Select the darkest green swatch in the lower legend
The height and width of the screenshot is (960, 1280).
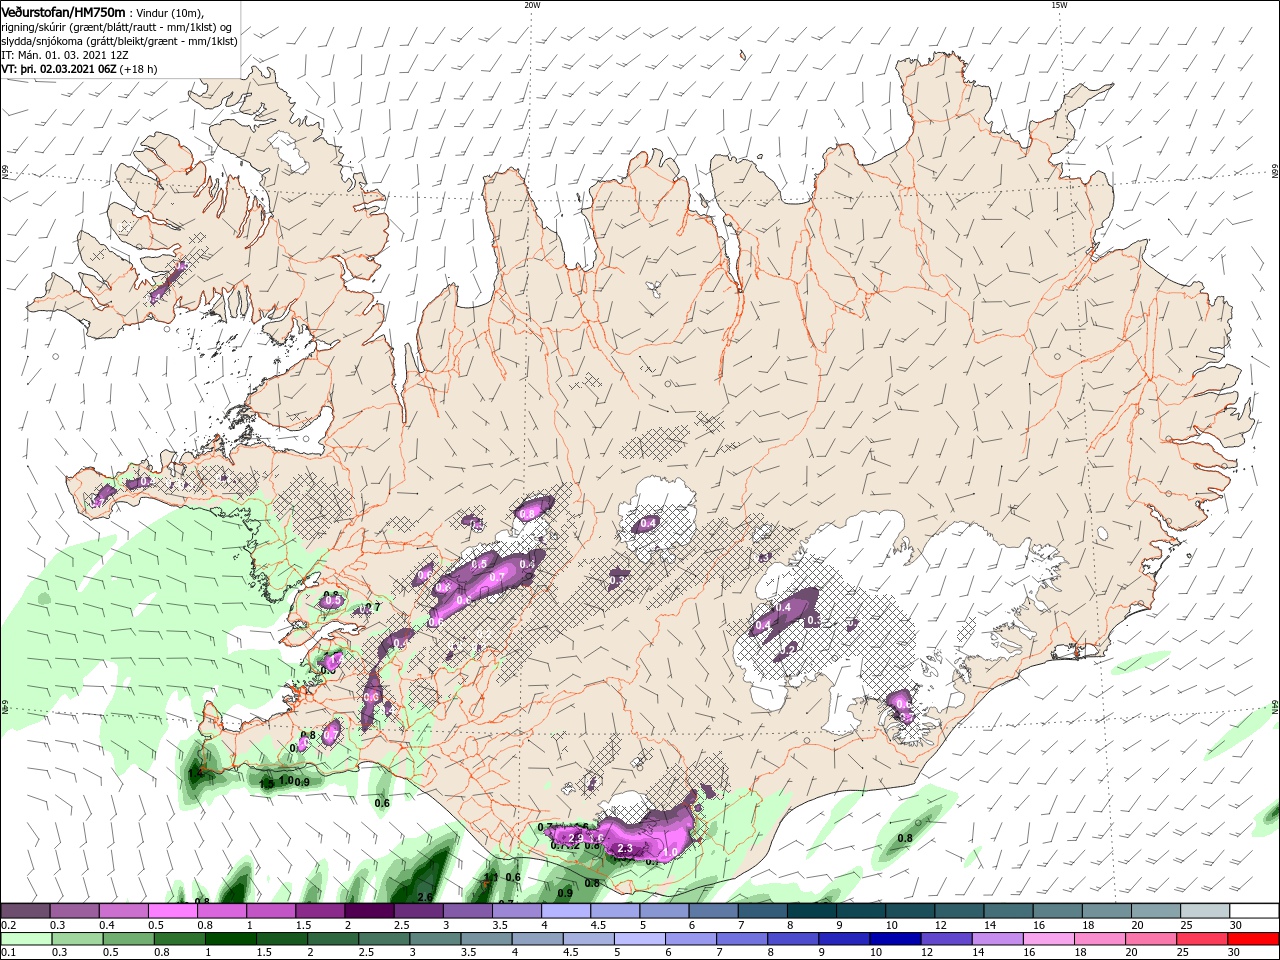tap(231, 939)
